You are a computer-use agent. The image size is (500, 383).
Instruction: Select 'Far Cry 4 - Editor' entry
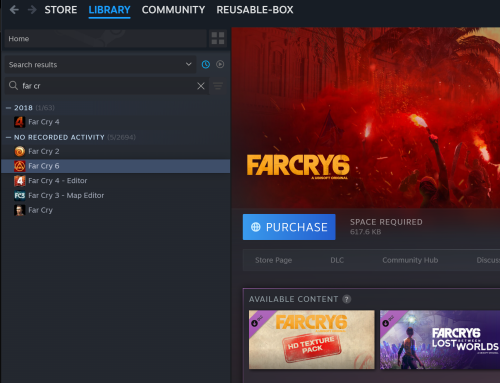[x=116, y=181]
